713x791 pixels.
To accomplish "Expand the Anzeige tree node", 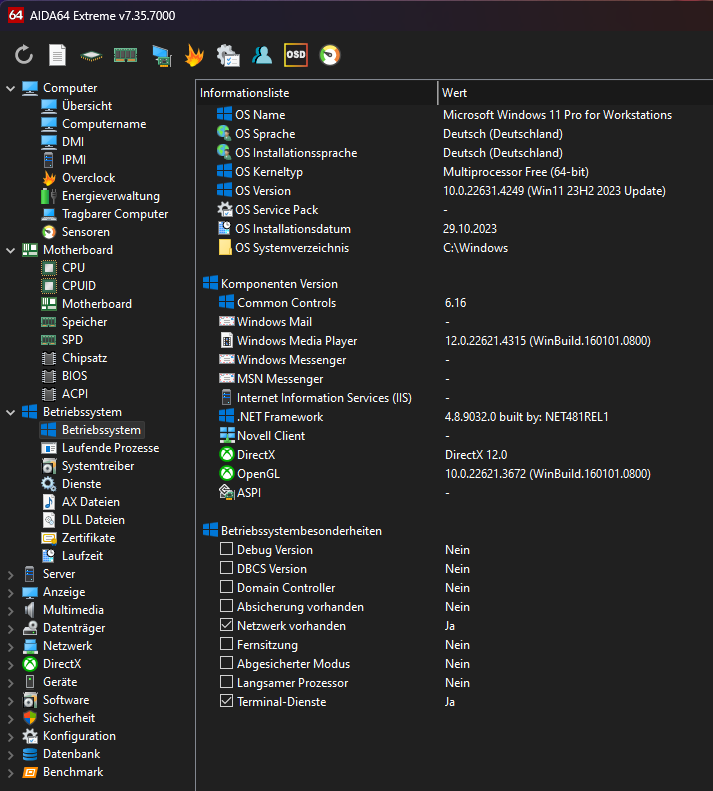I will [x=10, y=593].
